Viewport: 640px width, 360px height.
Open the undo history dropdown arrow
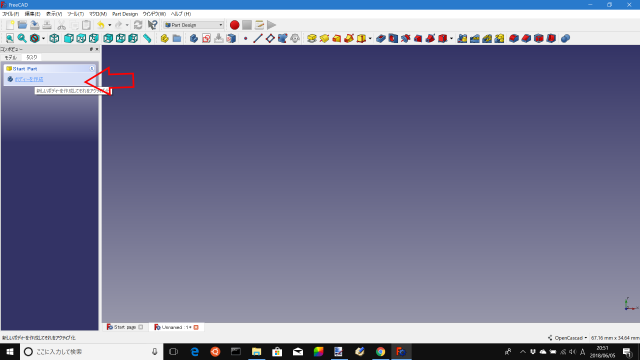(x=110, y=25)
